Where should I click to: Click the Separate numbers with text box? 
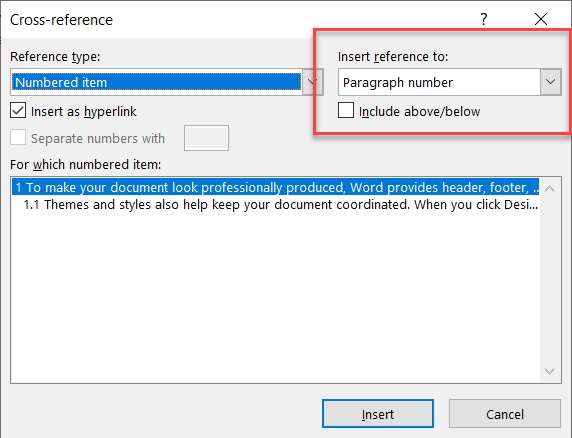point(206,138)
